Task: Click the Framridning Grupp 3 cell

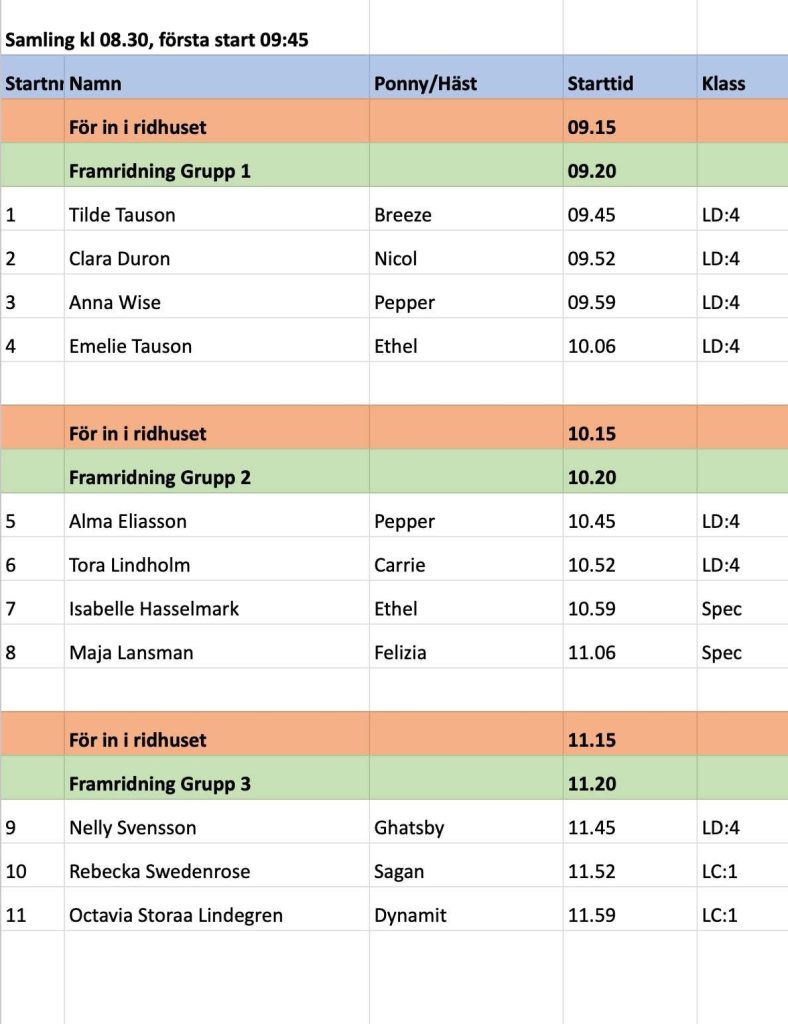Action: click(159, 784)
